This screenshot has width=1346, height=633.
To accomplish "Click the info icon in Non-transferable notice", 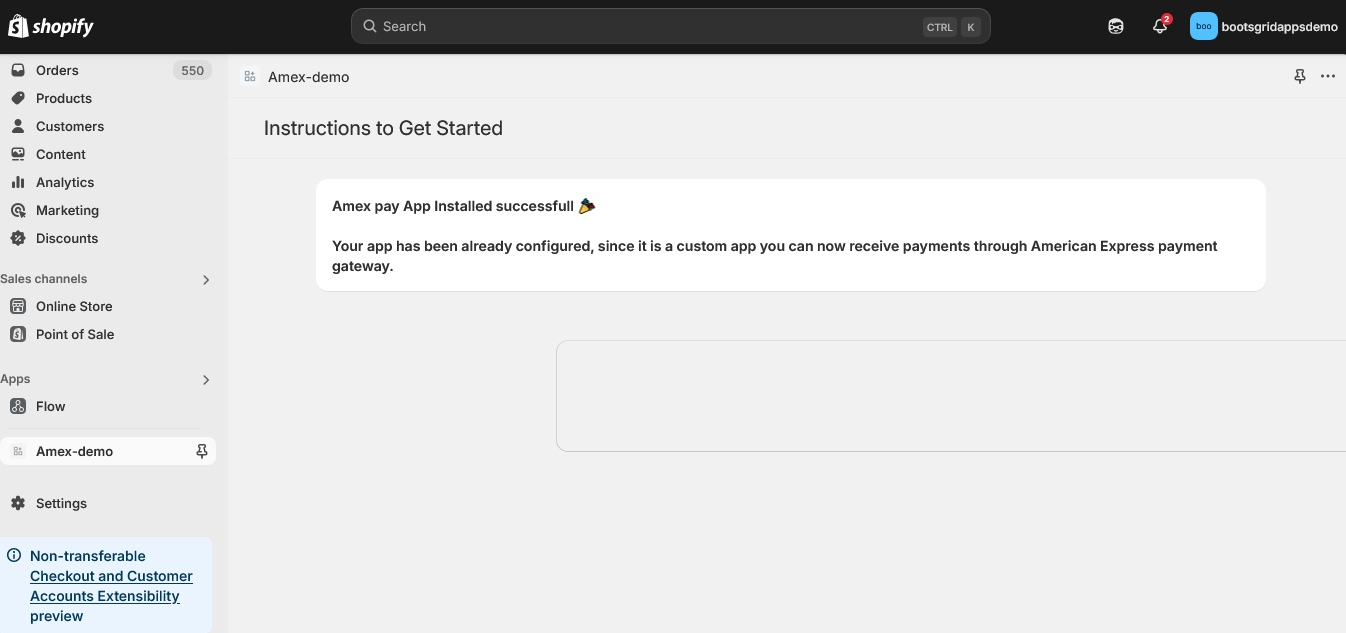I will [x=14, y=555].
